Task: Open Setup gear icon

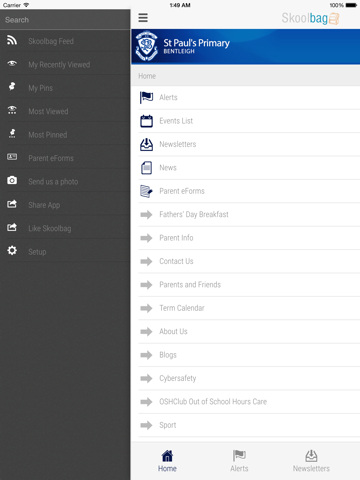Action: point(12,250)
